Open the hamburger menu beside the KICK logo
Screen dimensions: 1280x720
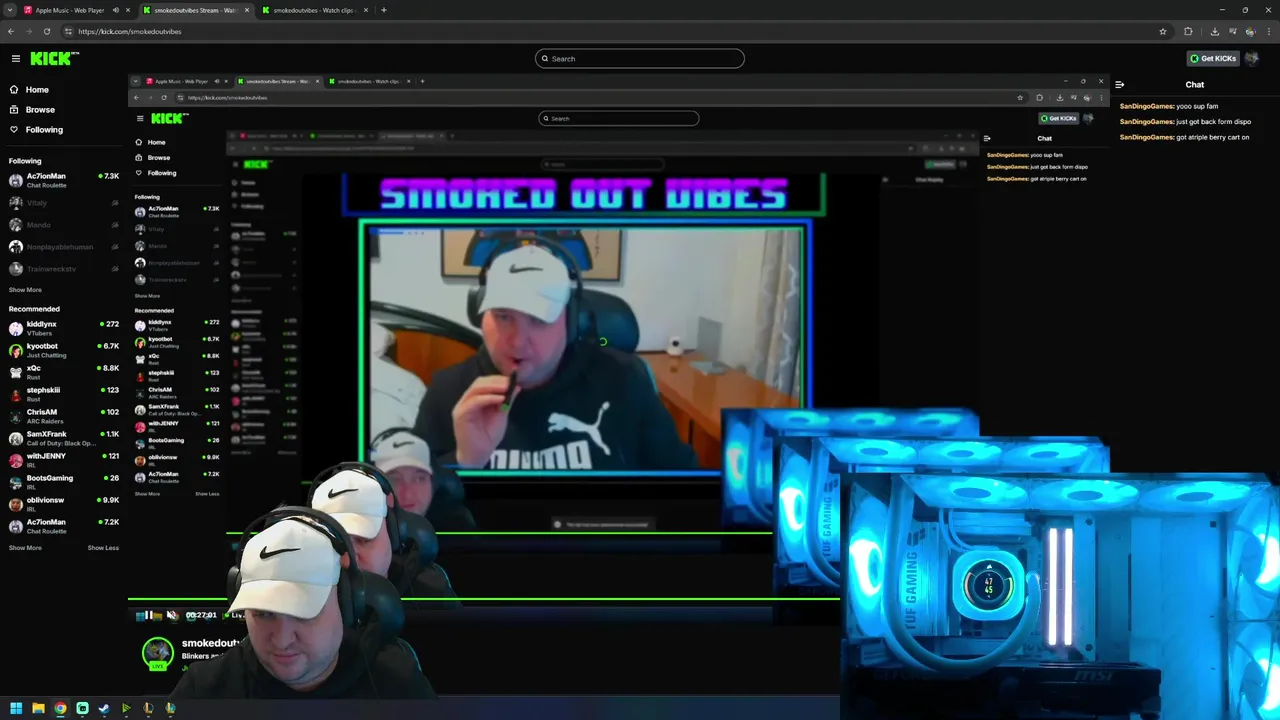point(15,59)
